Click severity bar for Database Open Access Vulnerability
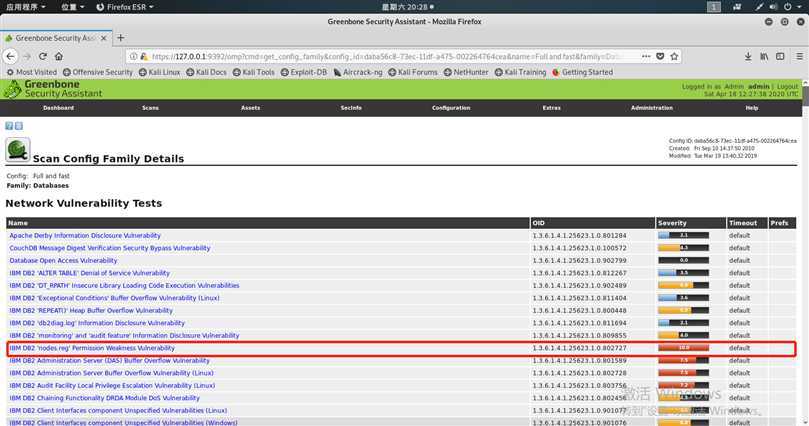This screenshot has height=426, width=809. [x=684, y=260]
